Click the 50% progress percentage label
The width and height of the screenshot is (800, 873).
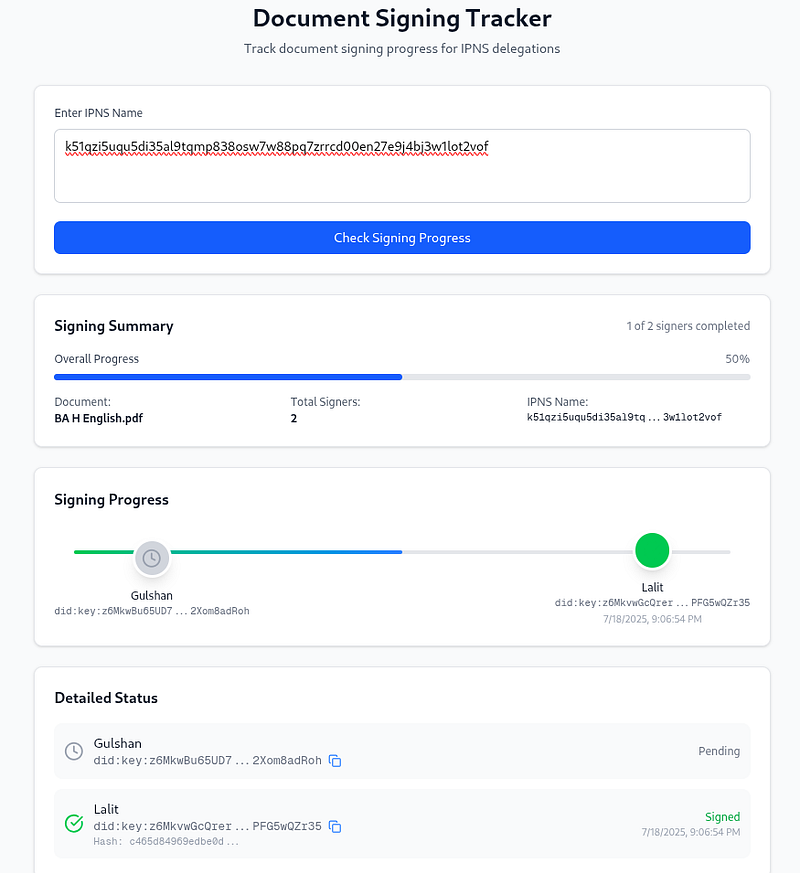737,359
